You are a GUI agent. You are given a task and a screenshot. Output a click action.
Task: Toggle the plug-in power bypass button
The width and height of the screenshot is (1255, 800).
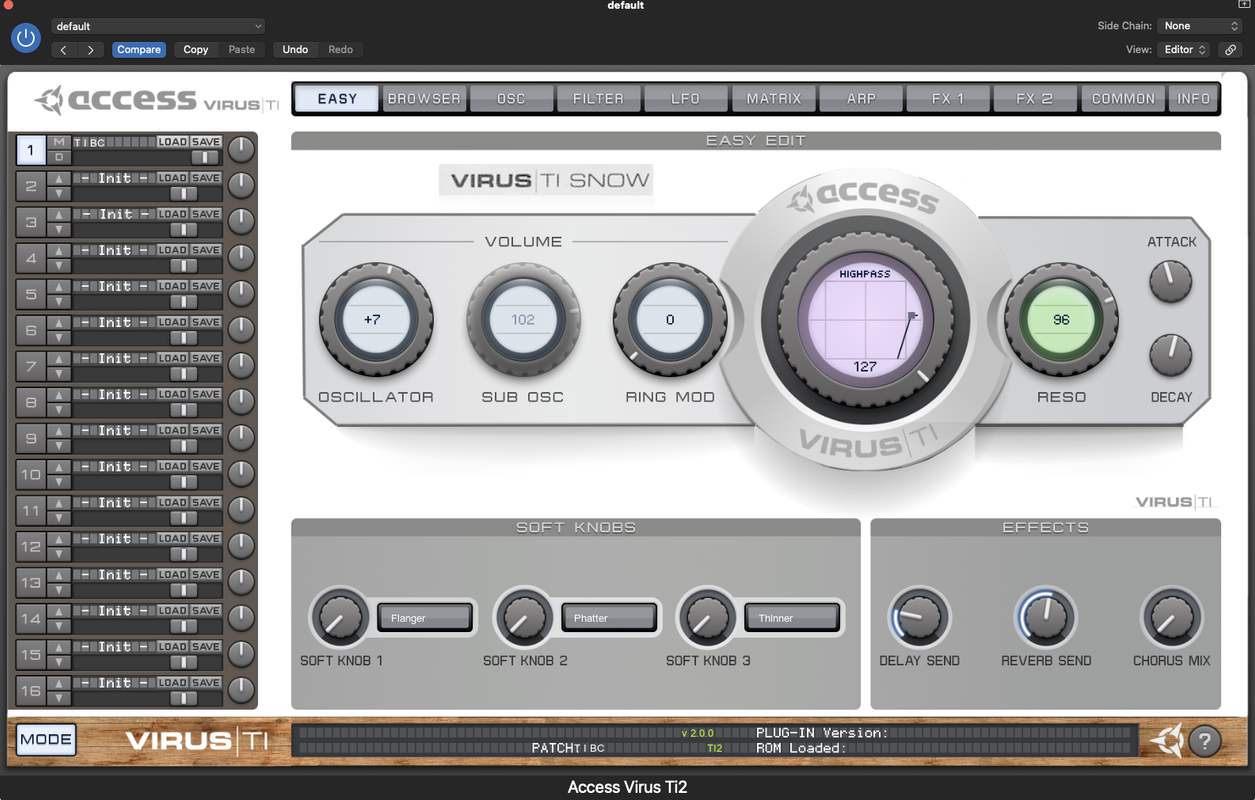tap(25, 38)
